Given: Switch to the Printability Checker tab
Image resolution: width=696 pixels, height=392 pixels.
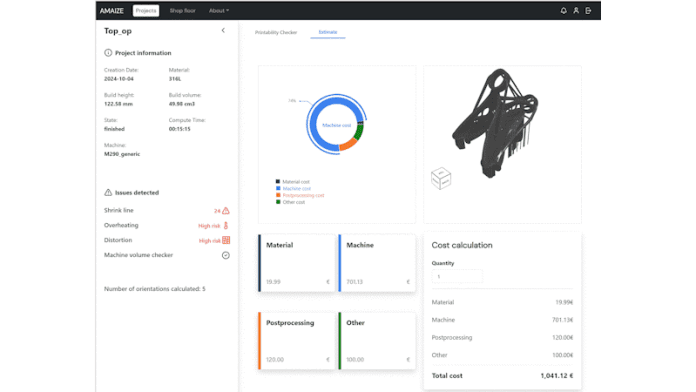Looking at the screenshot, I should point(276,32).
